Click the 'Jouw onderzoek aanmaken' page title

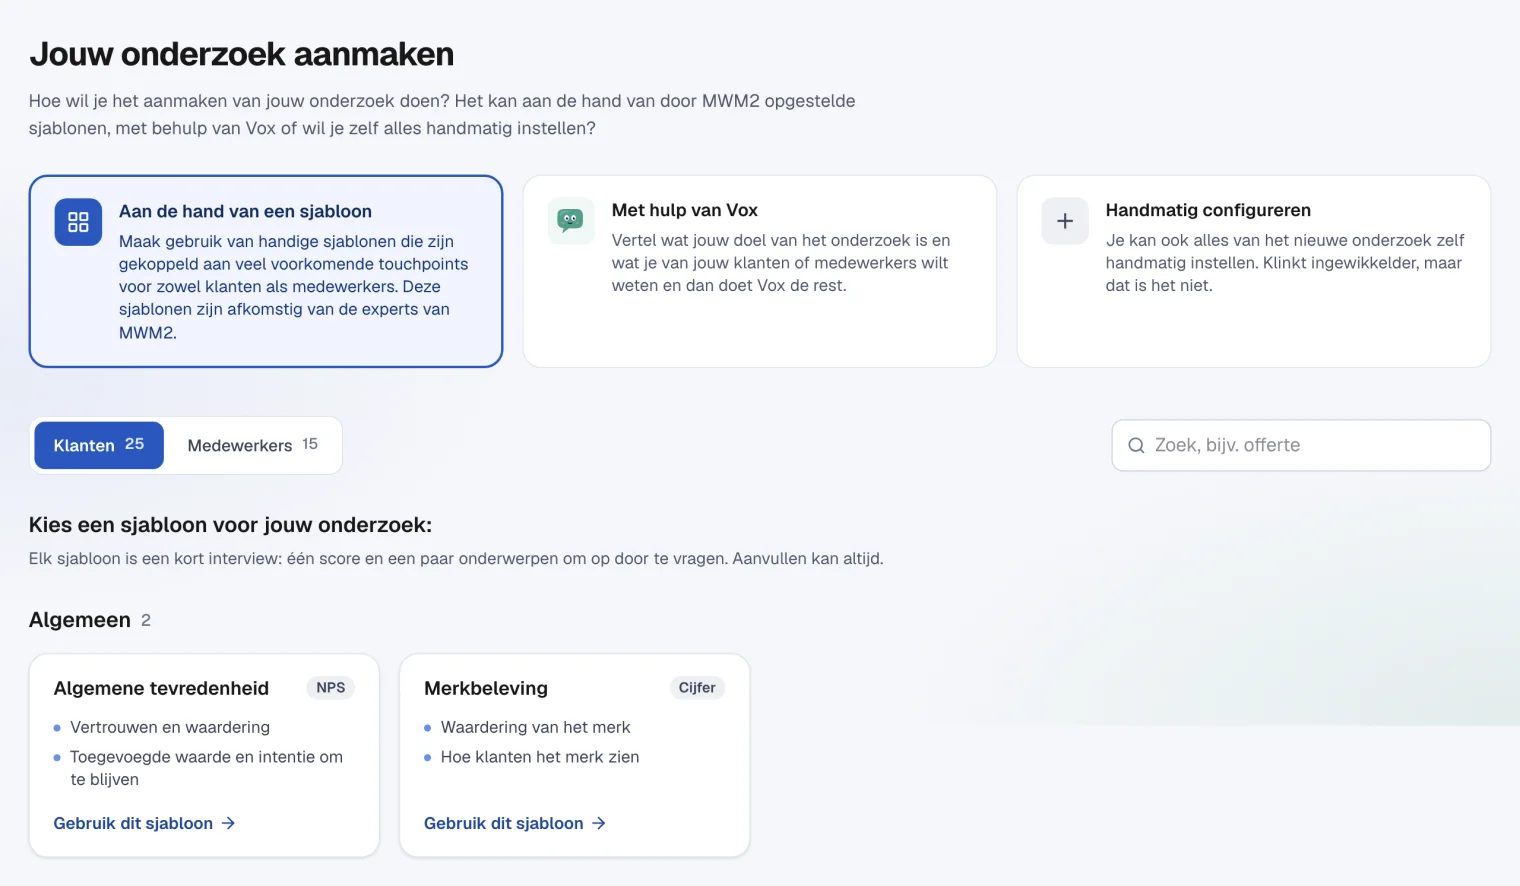tap(241, 54)
